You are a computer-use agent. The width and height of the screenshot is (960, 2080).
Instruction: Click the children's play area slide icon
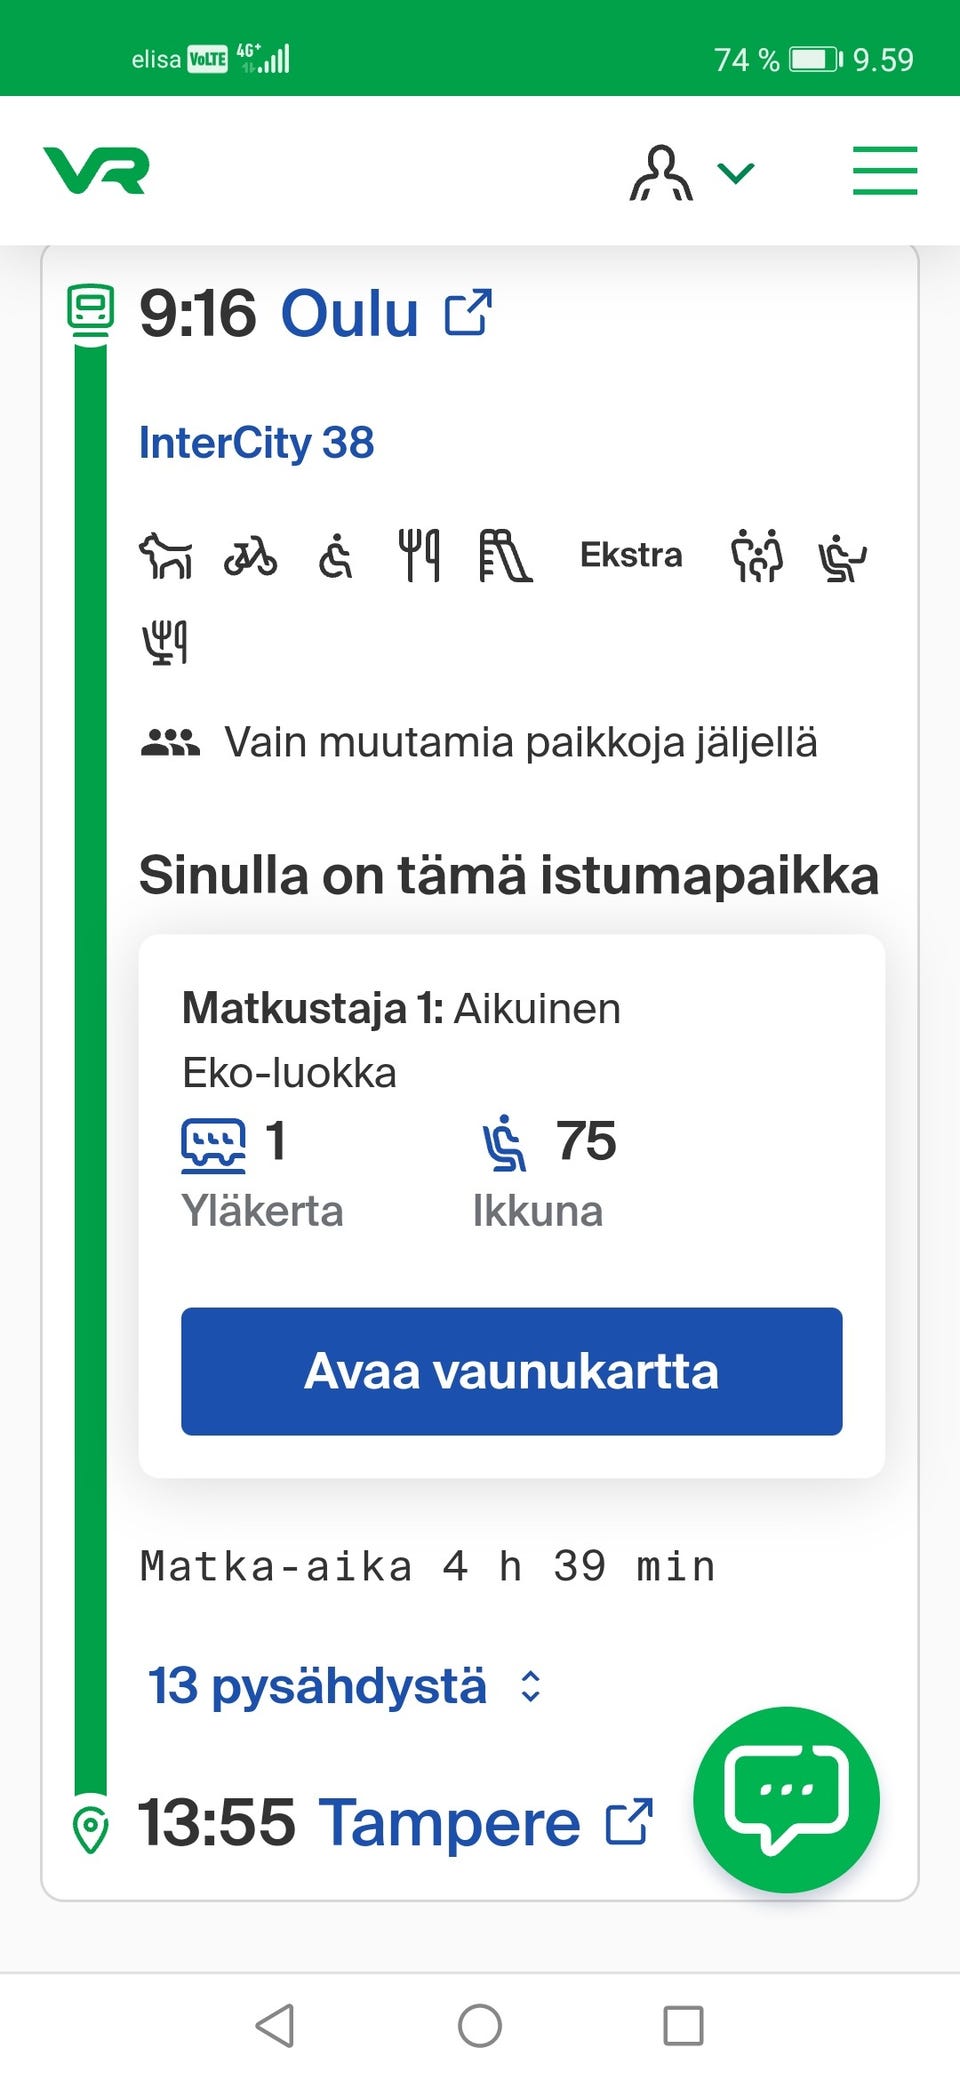pos(505,556)
